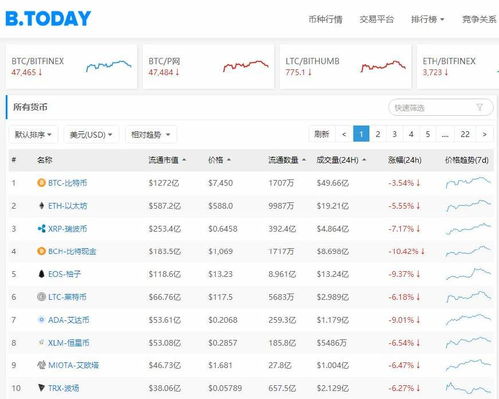This screenshot has height=399, width=499.
Task: Go to next page with > arrow
Action: tap(485, 134)
